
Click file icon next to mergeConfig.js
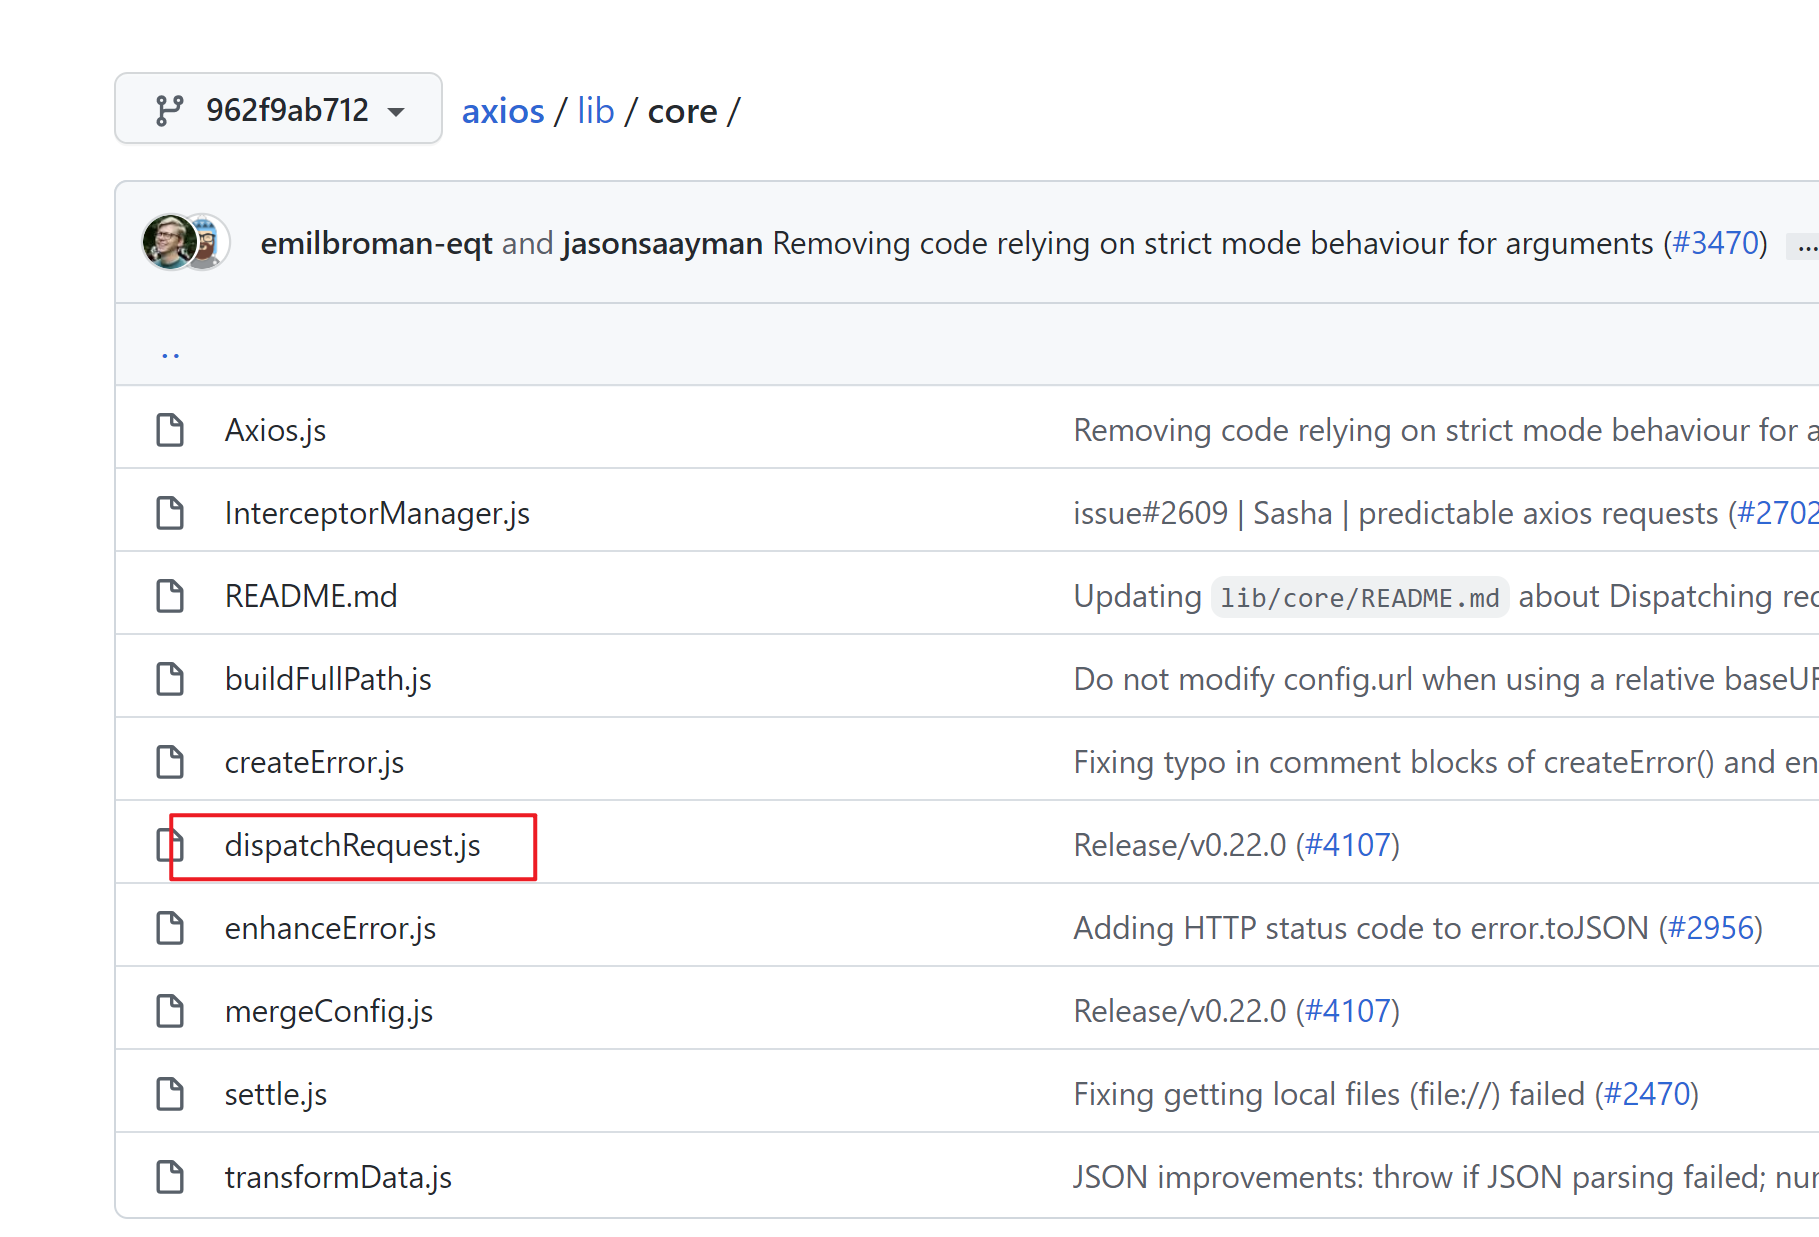[170, 1011]
